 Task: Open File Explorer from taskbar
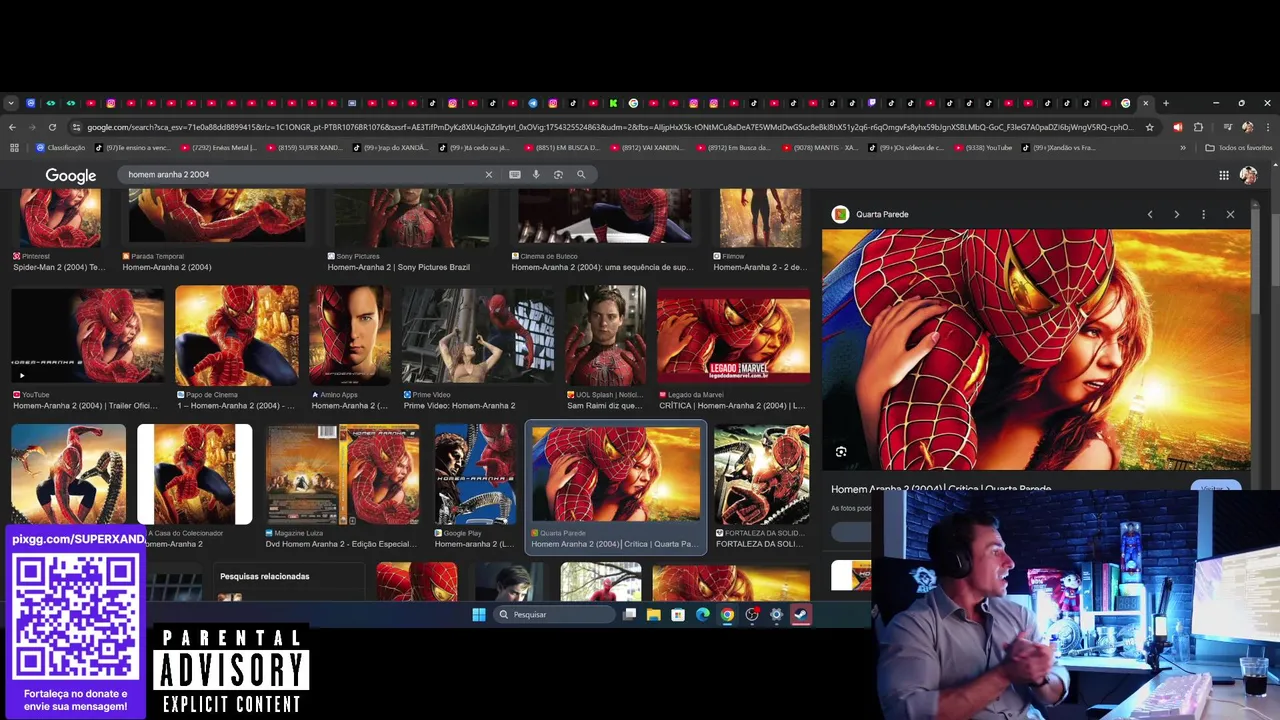pos(653,614)
